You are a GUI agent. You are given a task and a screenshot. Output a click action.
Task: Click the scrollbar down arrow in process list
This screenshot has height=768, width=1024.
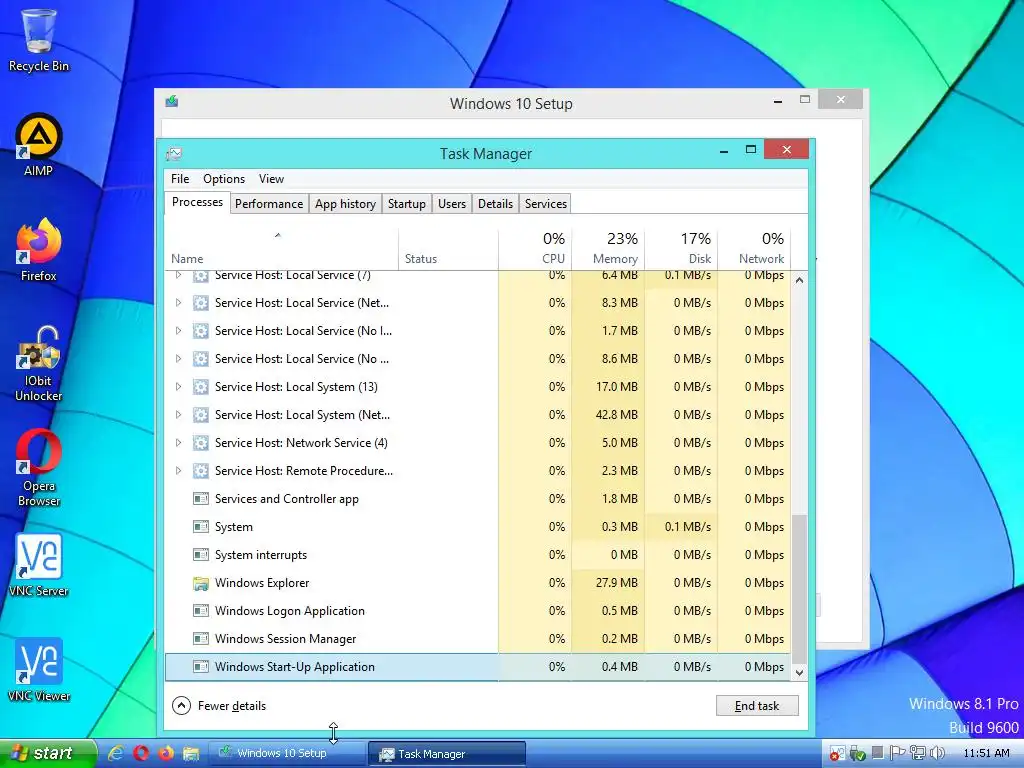[x=799, y=672]
